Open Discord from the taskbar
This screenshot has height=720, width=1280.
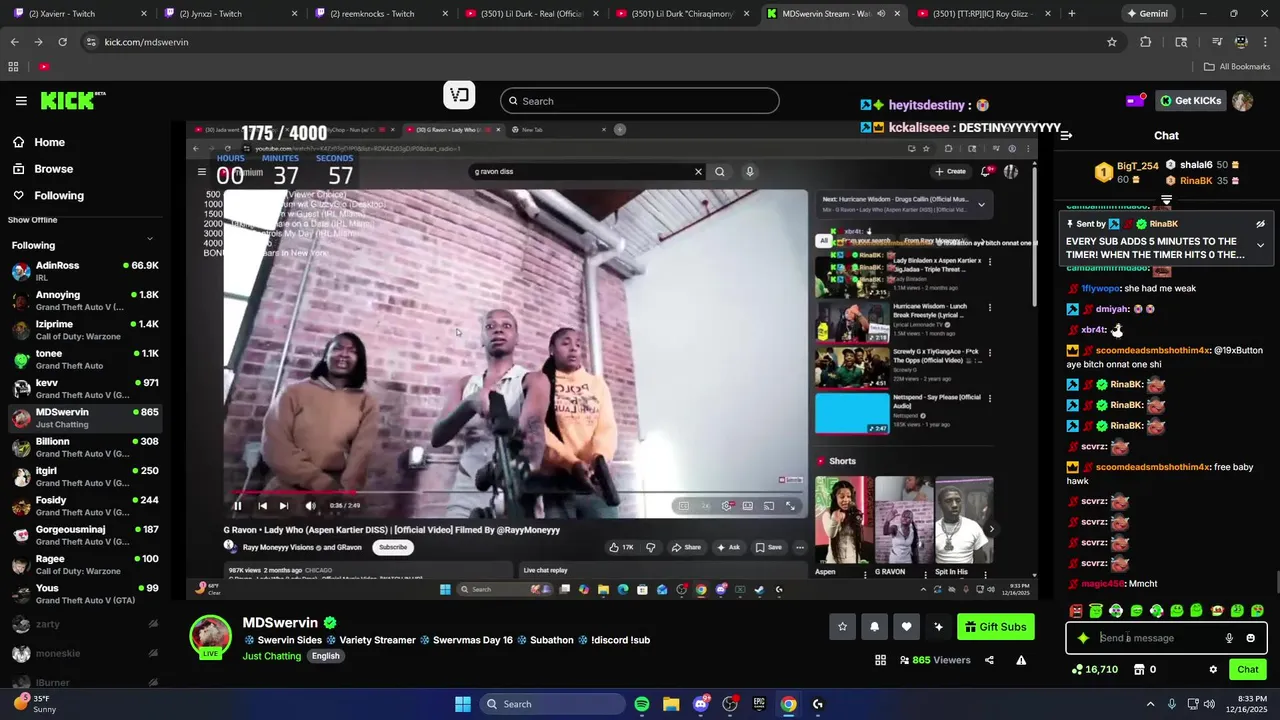(x=700, y=704)
